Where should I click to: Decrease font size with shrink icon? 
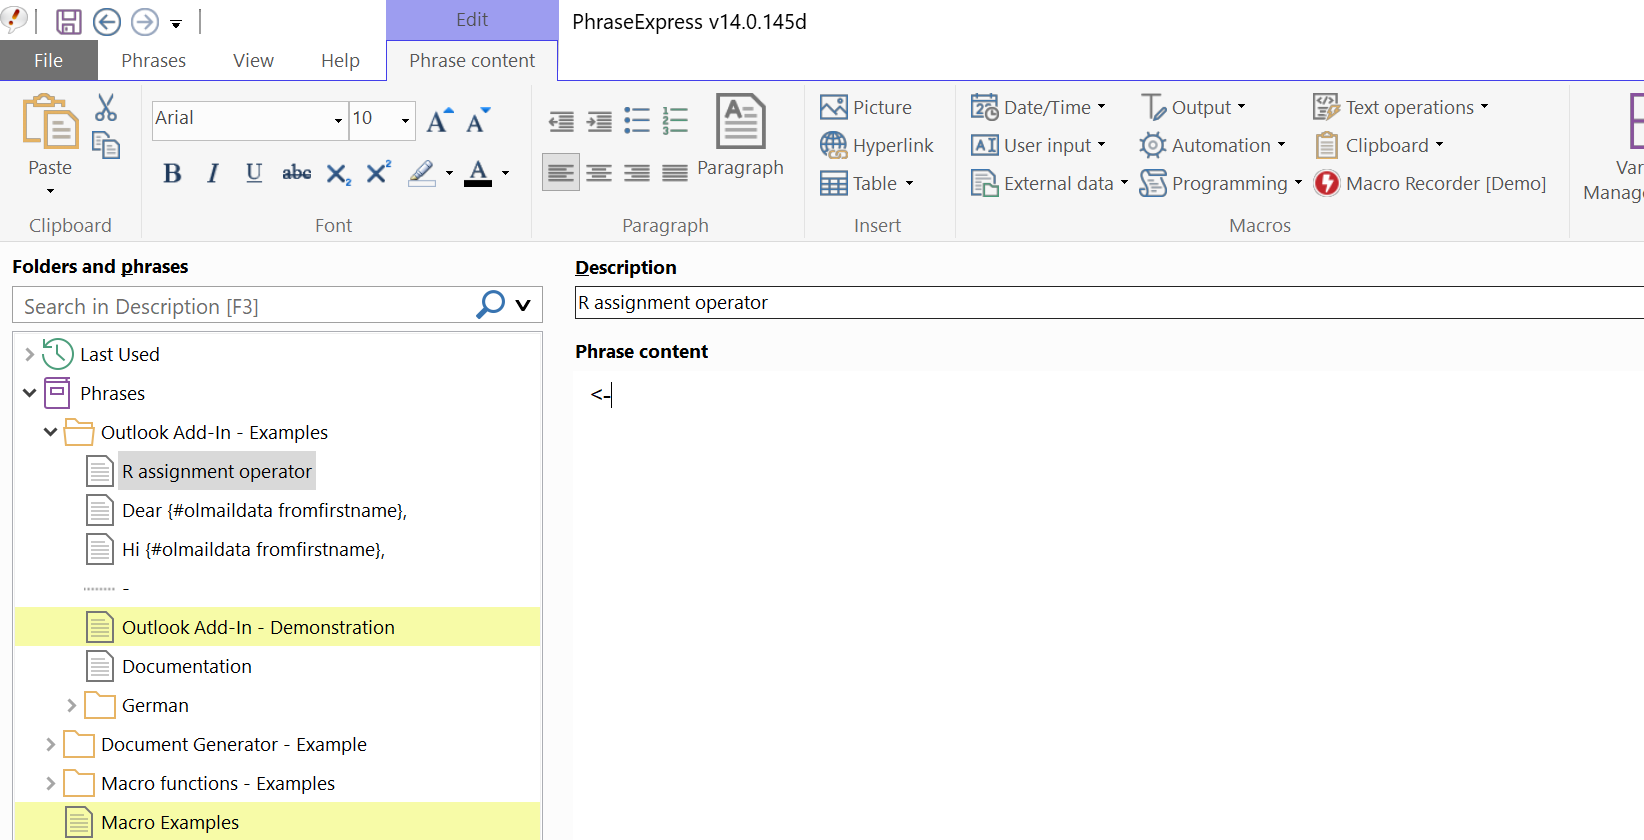[478, 120]
